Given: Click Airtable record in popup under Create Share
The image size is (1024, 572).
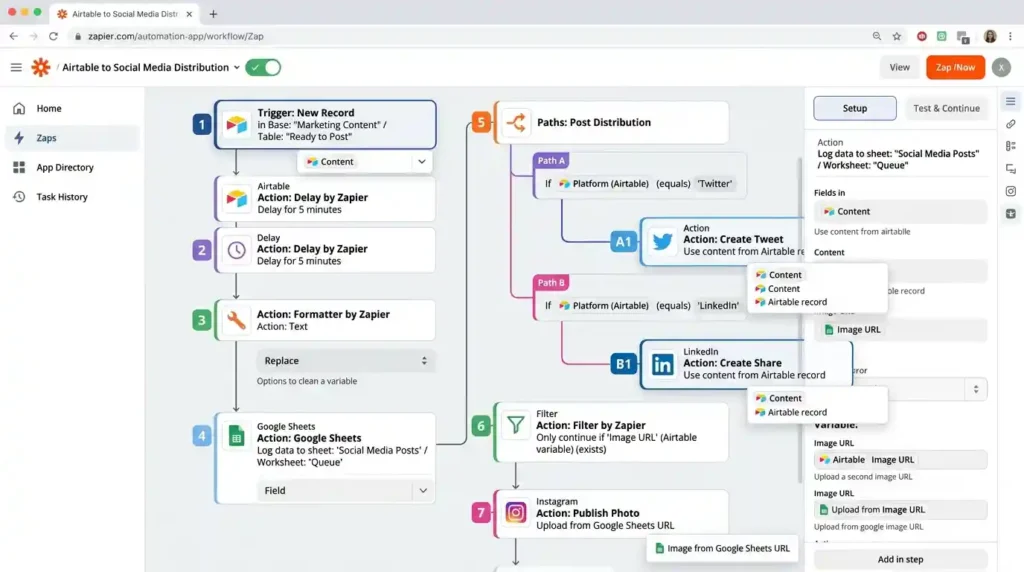Looking at the screenshot, I should [x=797, y=412].
